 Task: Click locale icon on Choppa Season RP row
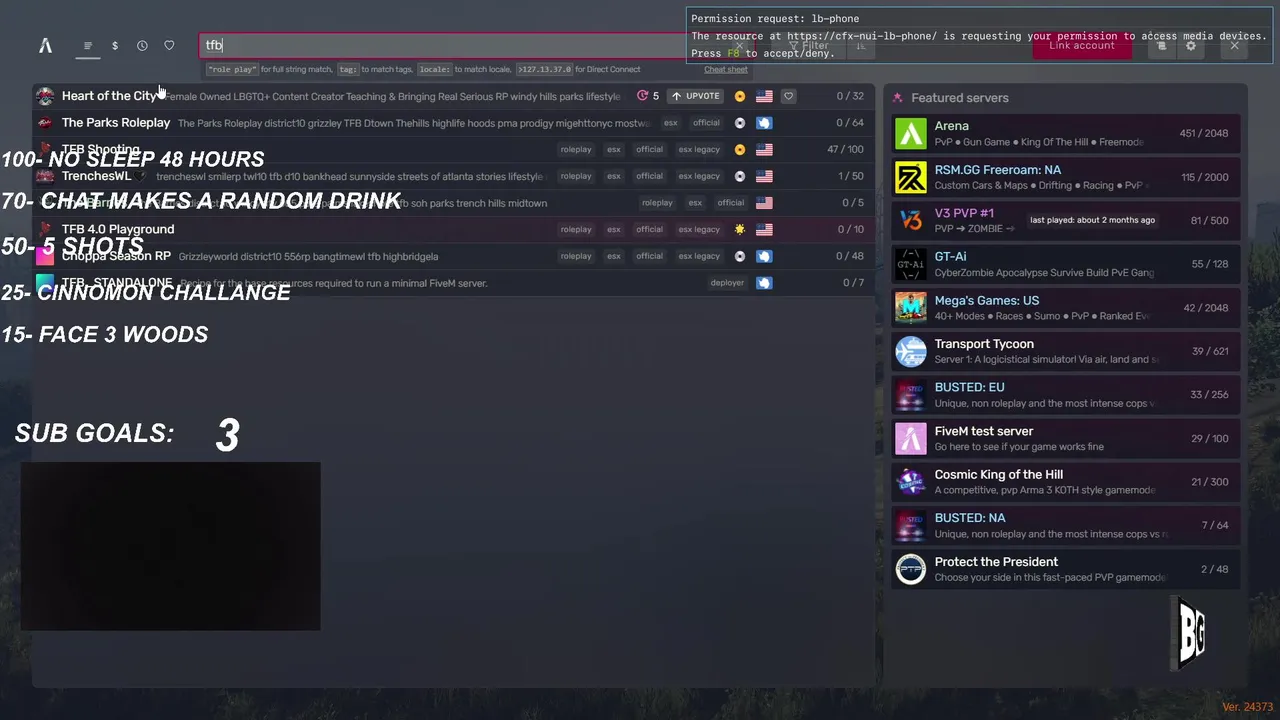tap(764, 256)
